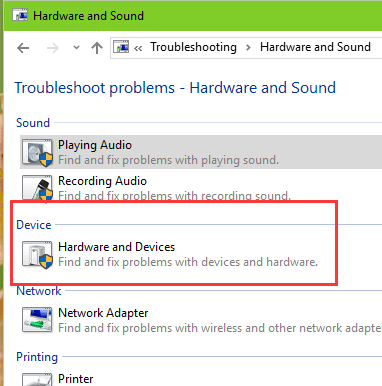
Task: Expand the double-chevron breadcrumb overflow
Action: 138,48
